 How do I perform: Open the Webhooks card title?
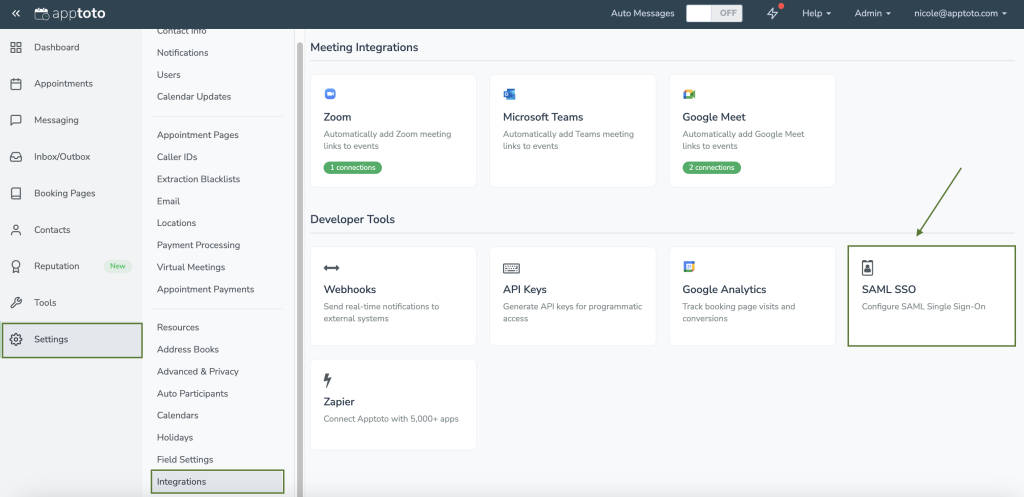click(x=350, y=289)
